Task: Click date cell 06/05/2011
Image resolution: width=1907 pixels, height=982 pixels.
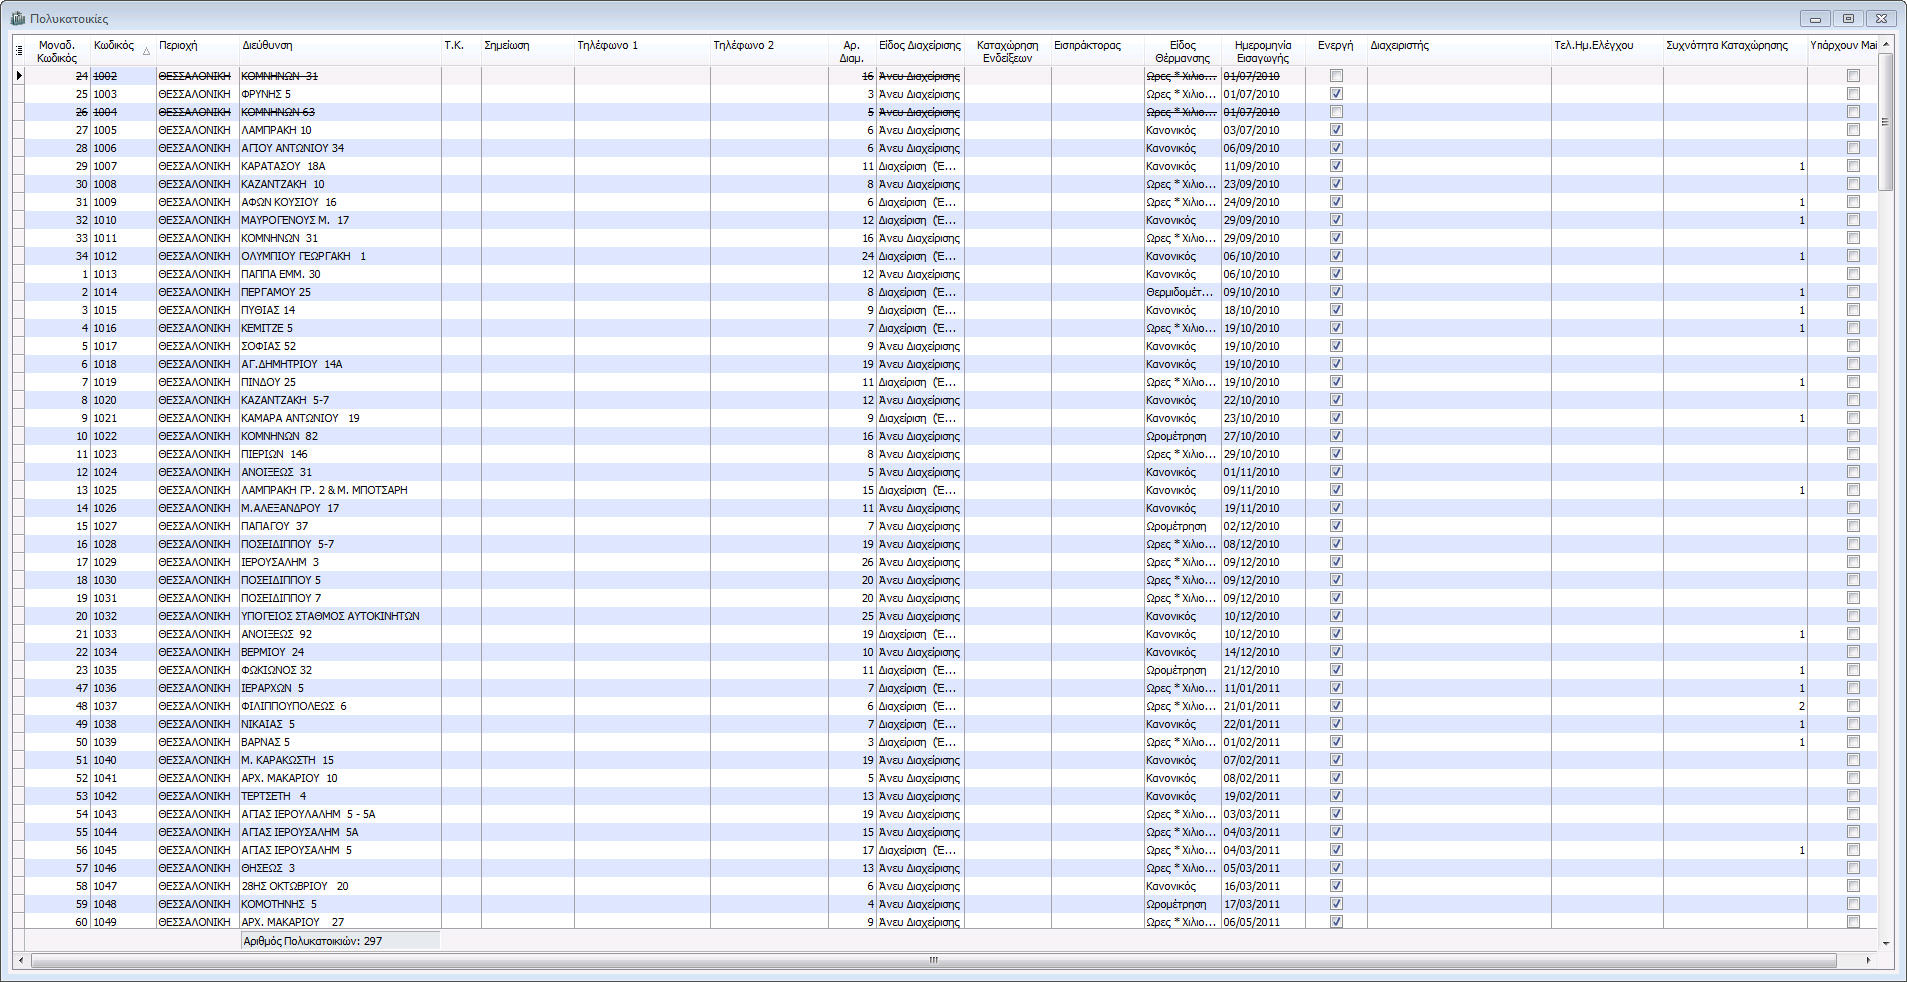Action: tap(1263, 922)
